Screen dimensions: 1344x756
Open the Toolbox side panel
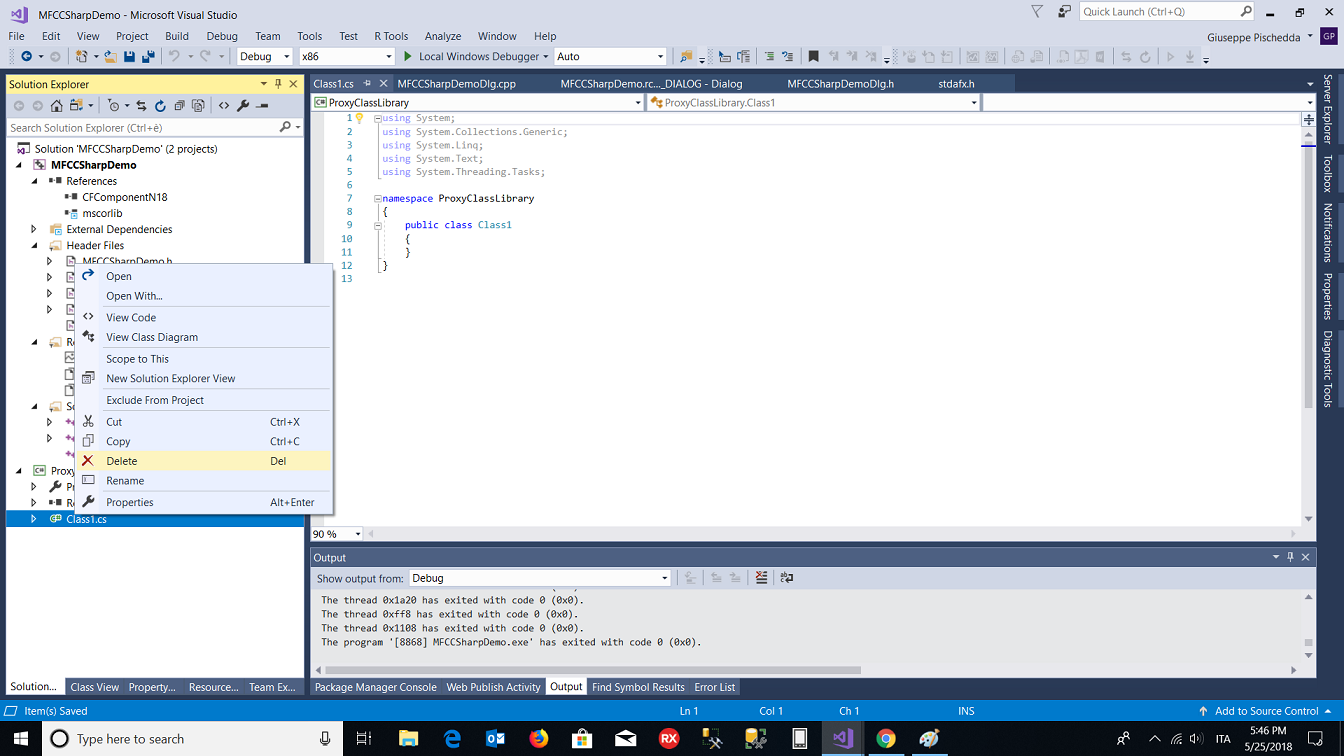coord(1328,173)
